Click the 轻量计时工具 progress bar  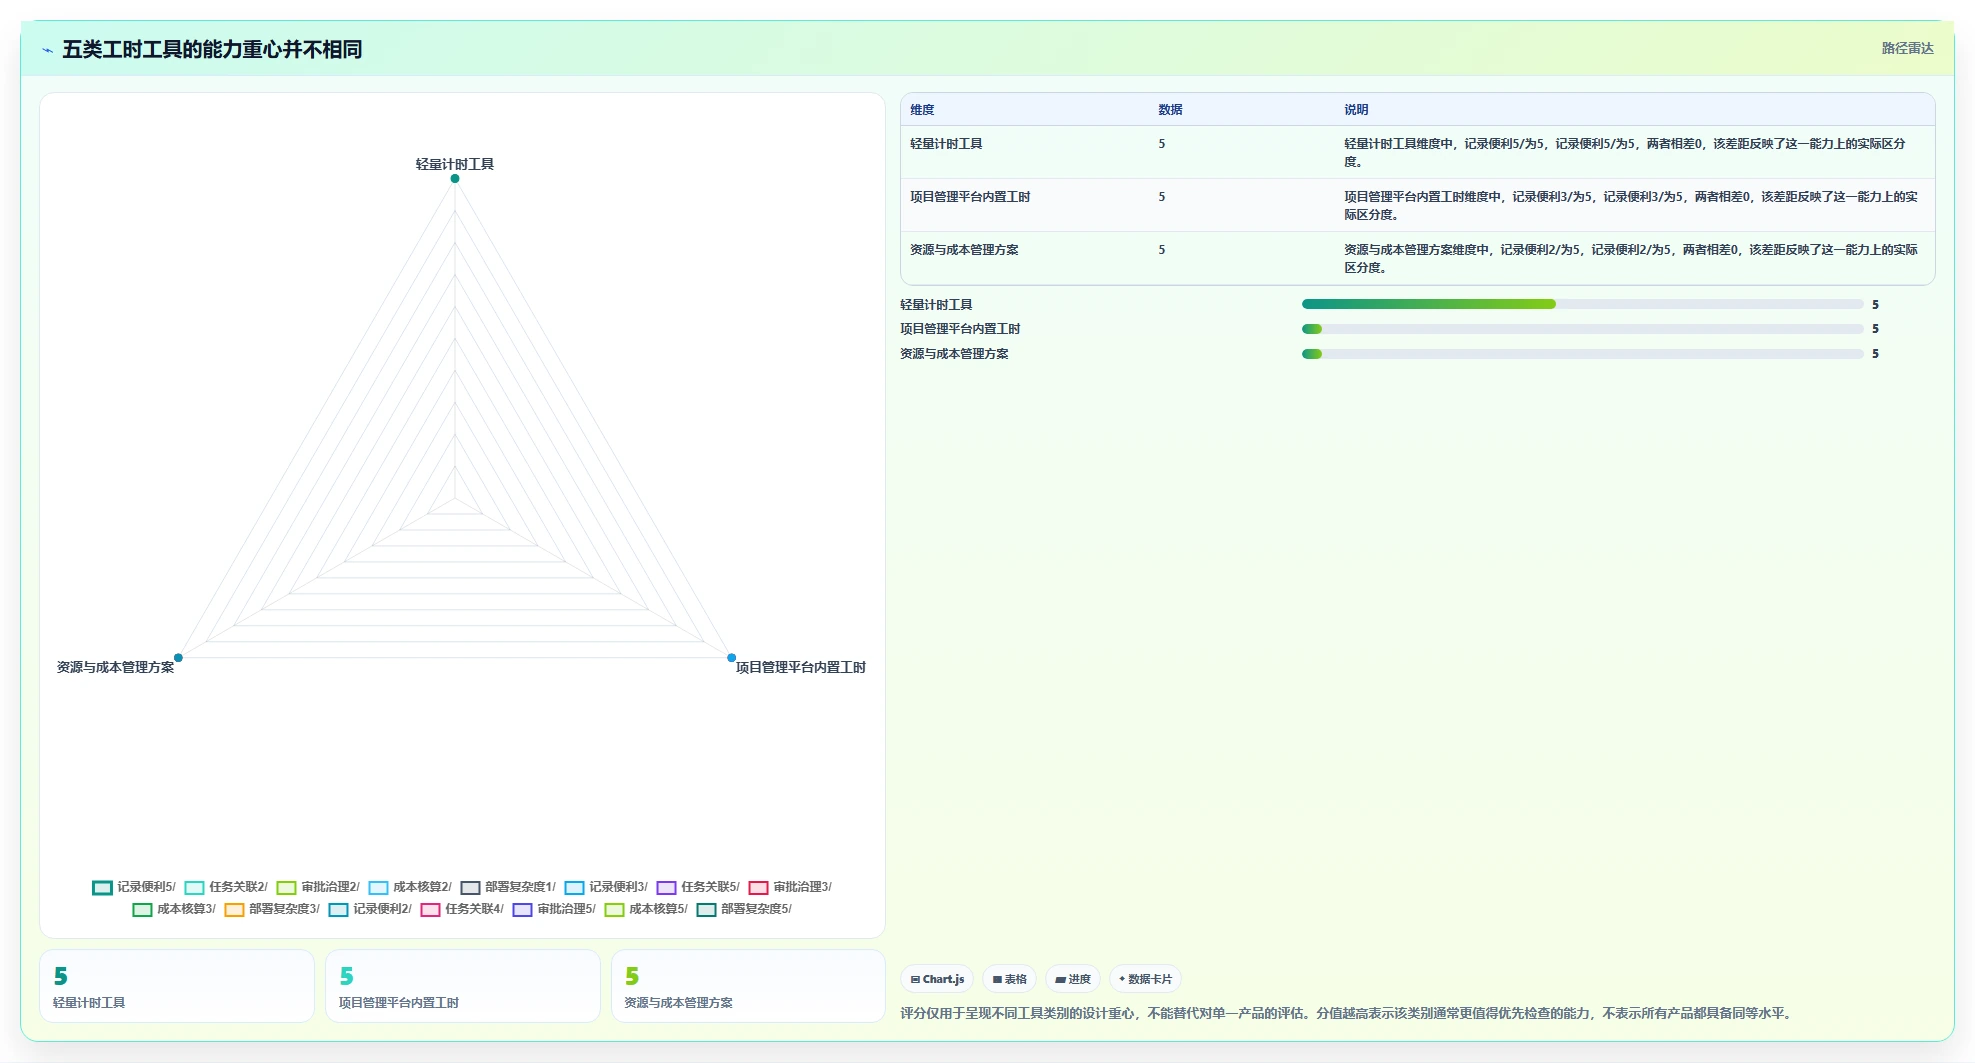(x=1582, y=304)
